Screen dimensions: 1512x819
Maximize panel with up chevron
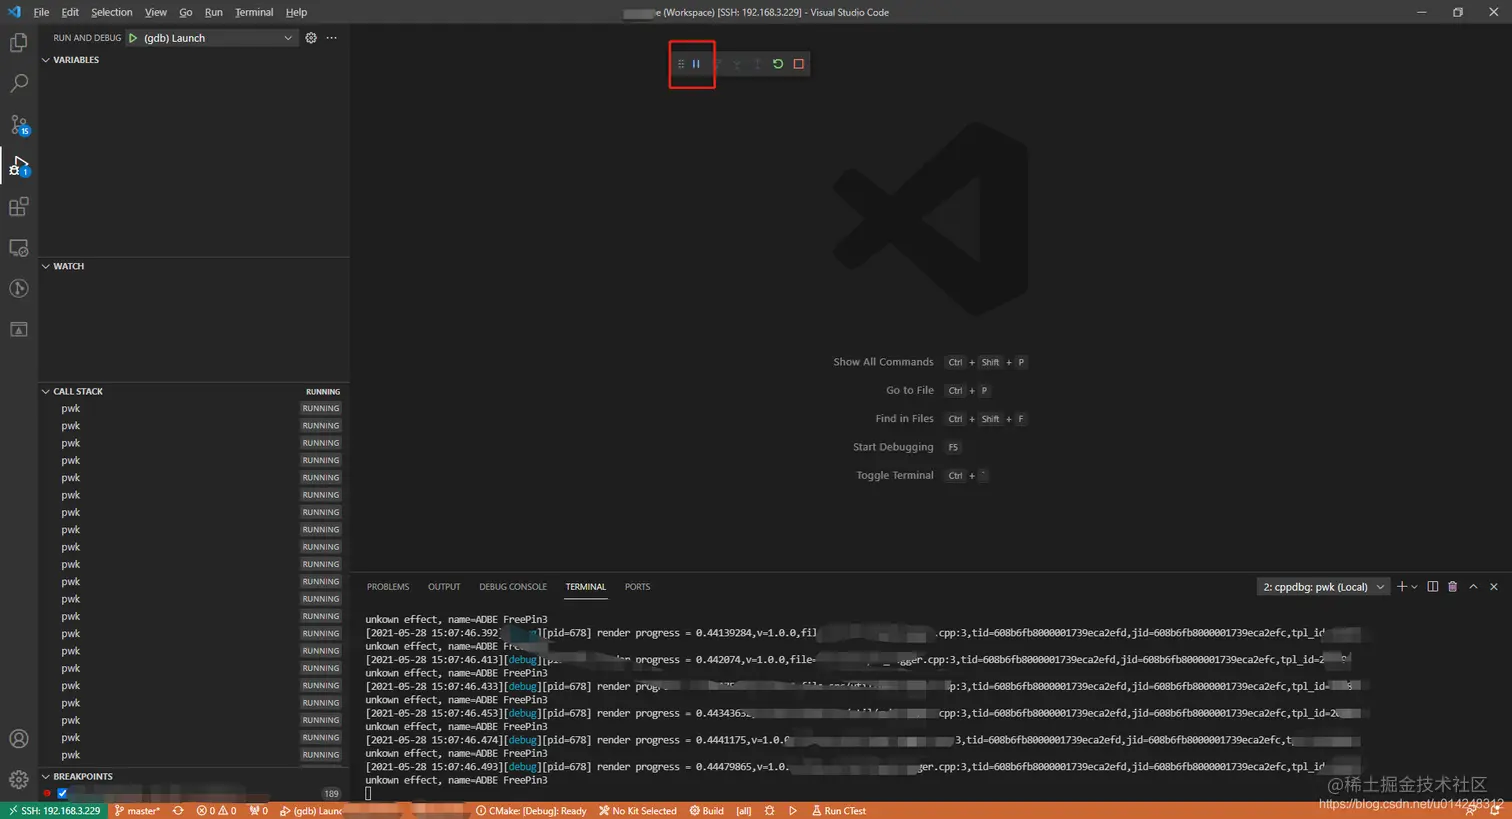click(x=1473, y=587)
